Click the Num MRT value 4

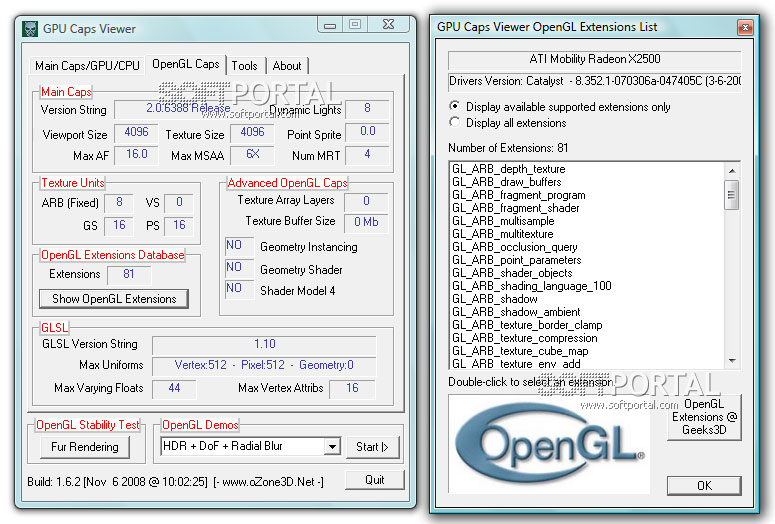pos(367,155)
